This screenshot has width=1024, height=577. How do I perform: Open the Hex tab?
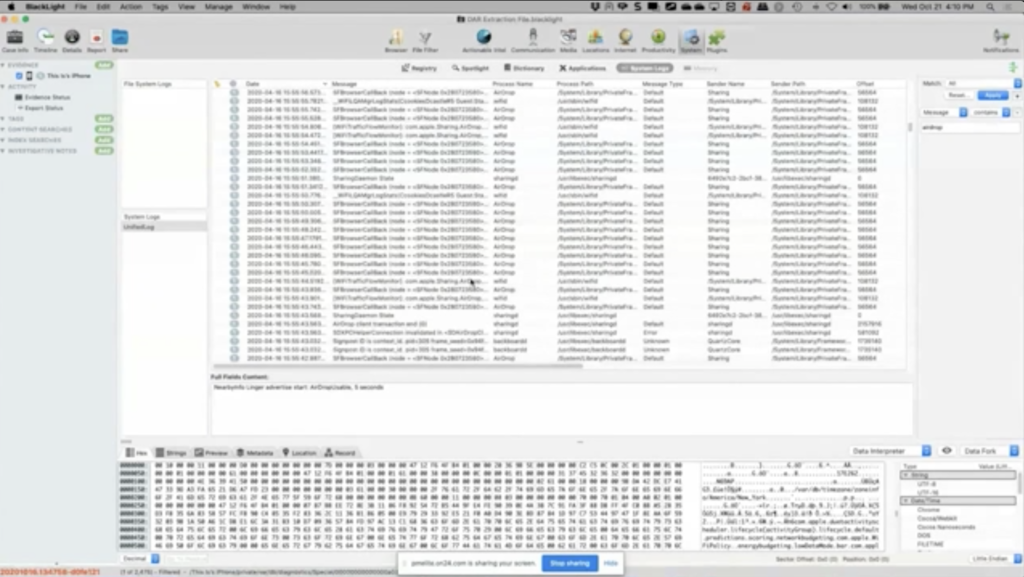(136, 452)
